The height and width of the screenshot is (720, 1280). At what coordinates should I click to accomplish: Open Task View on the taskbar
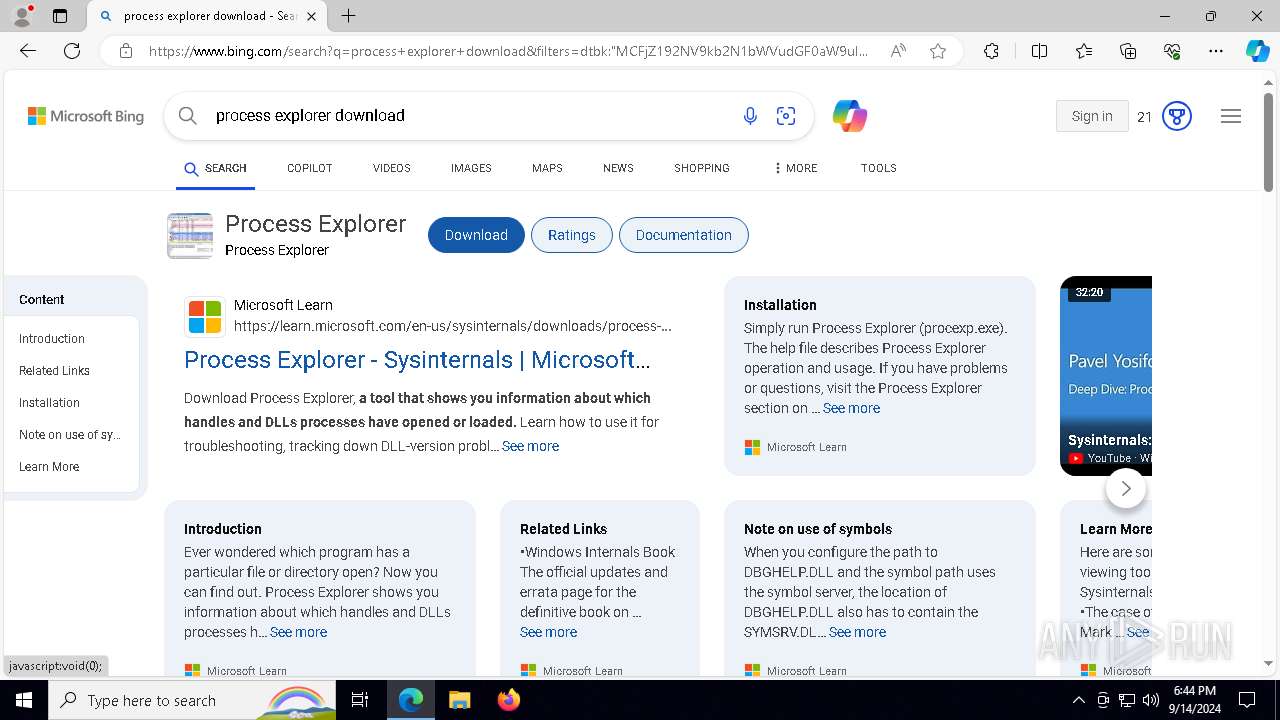[x=360, y=700]
